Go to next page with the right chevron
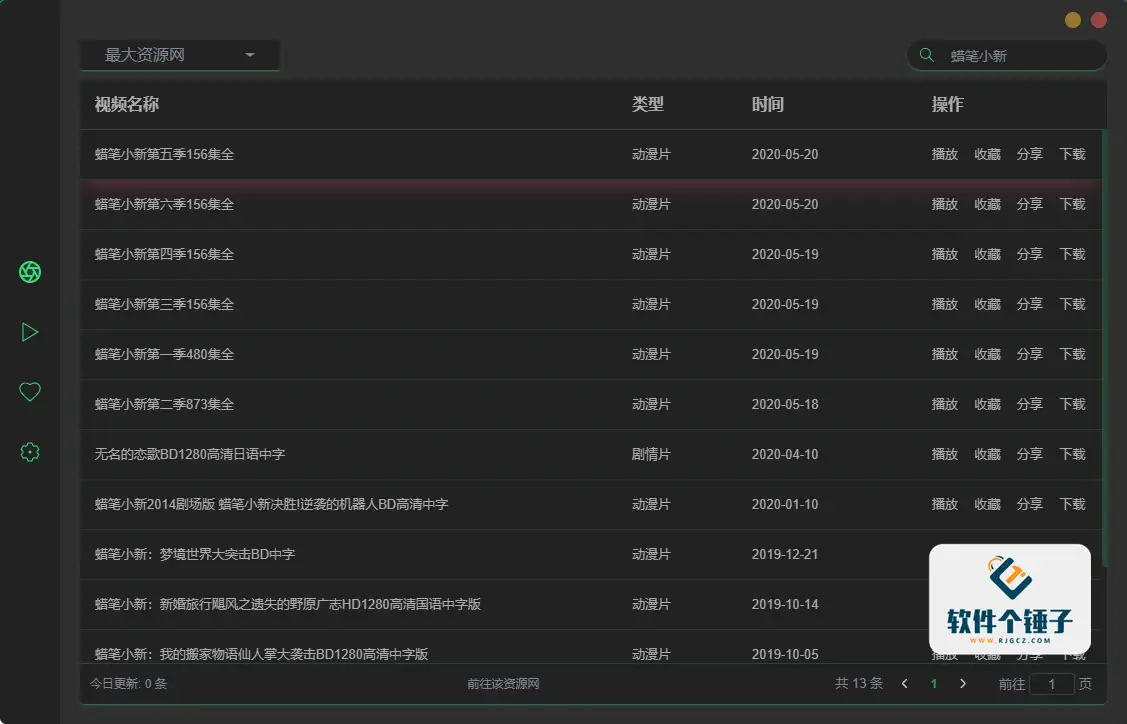This screenshot has height=724, width=1127. tap(962, 683)
